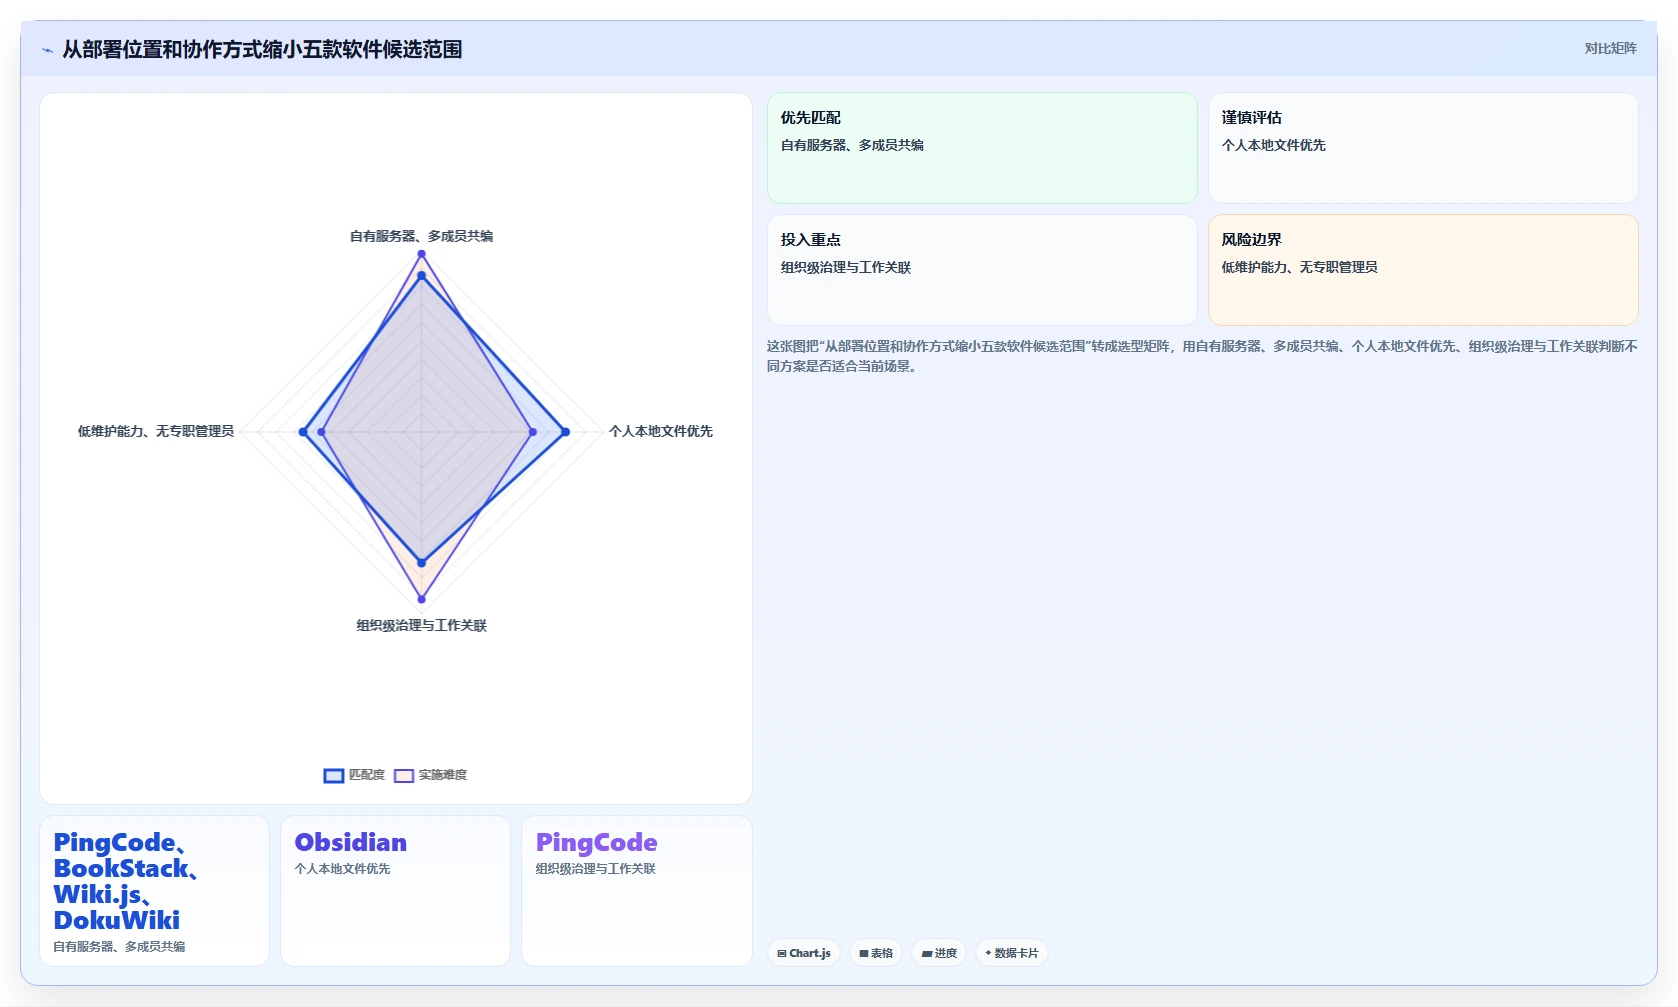
Task: Click 匹配度 data point on 组织级治理与工作关联 axis
Action: [x=421, y=563]
